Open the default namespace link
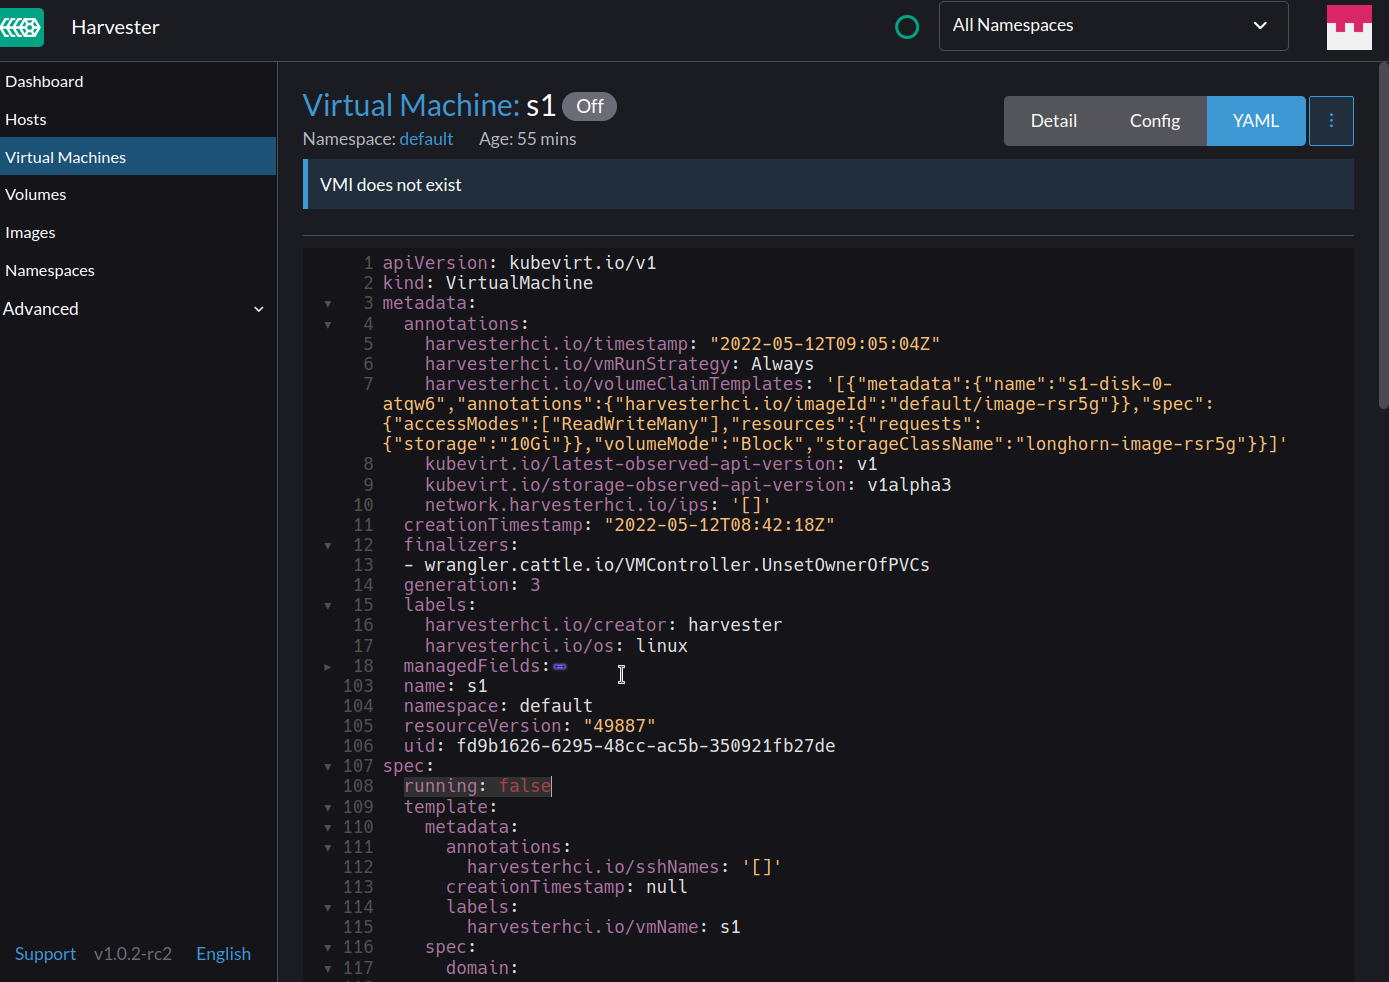Viewport: 1389px width, 982px height. (x=426, y=139)
